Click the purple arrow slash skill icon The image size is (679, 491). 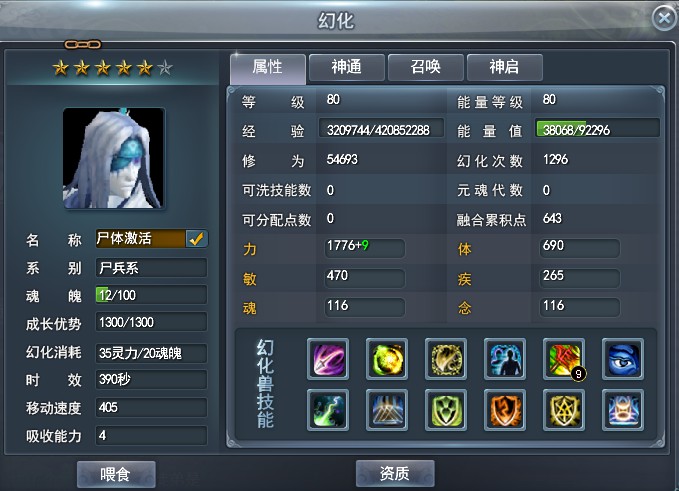pos(328,359)
